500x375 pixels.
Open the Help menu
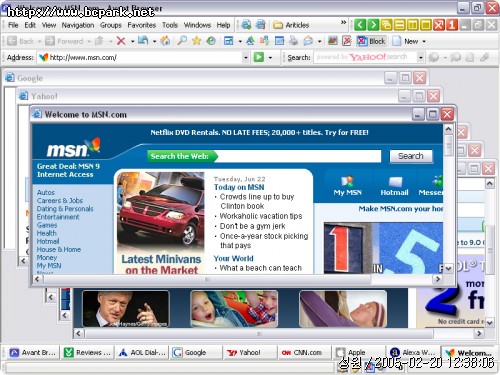point(223,25)
